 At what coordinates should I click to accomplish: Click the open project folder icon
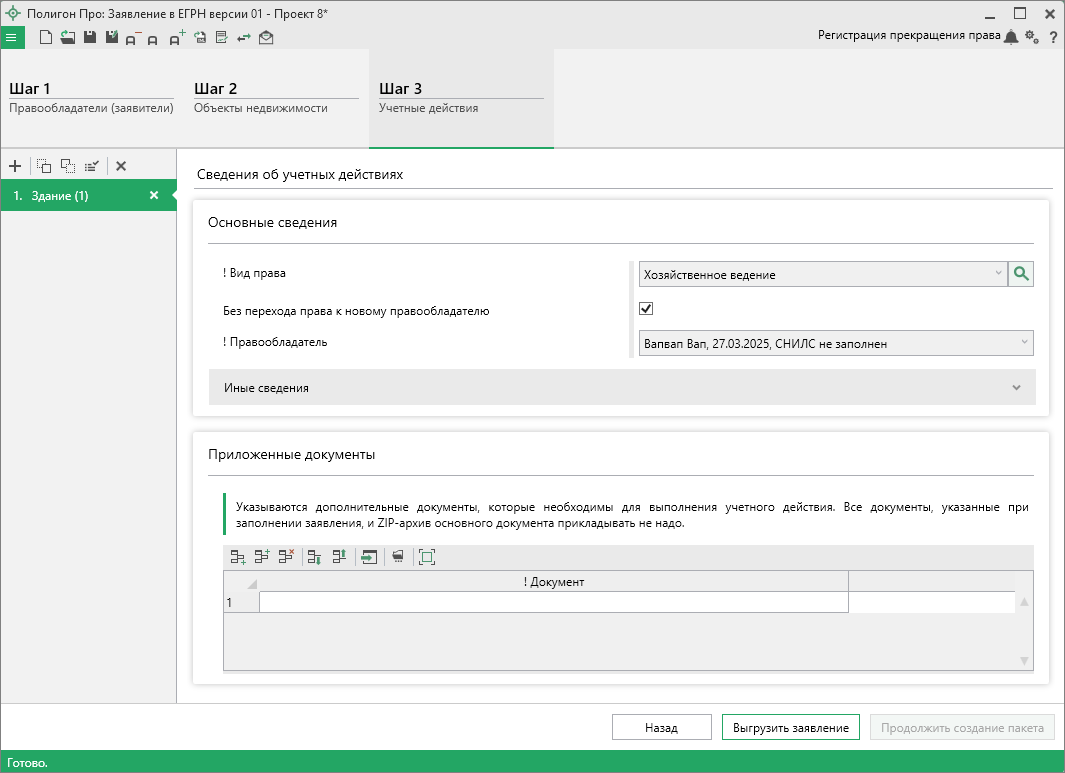click(x=68, y=37)
